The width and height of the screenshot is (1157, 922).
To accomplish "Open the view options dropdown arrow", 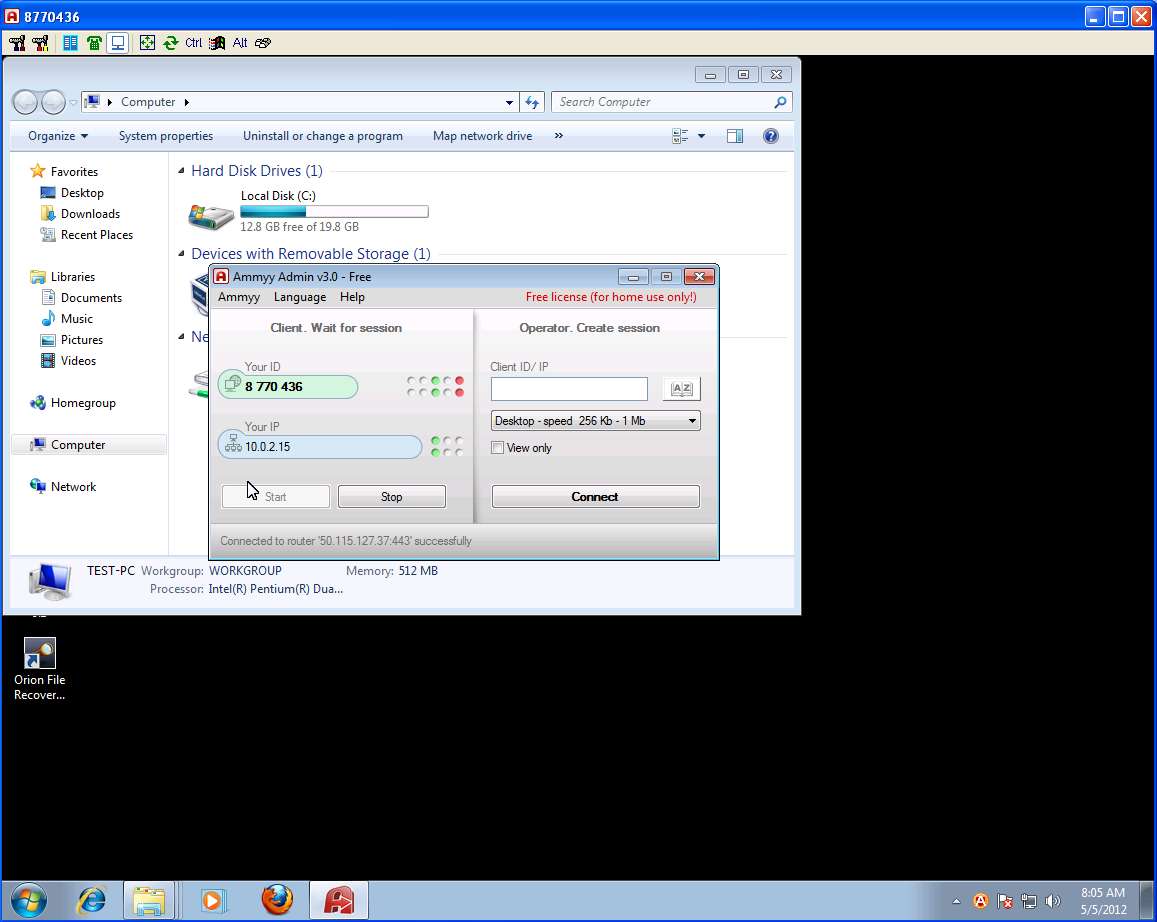I will (701, 136).
